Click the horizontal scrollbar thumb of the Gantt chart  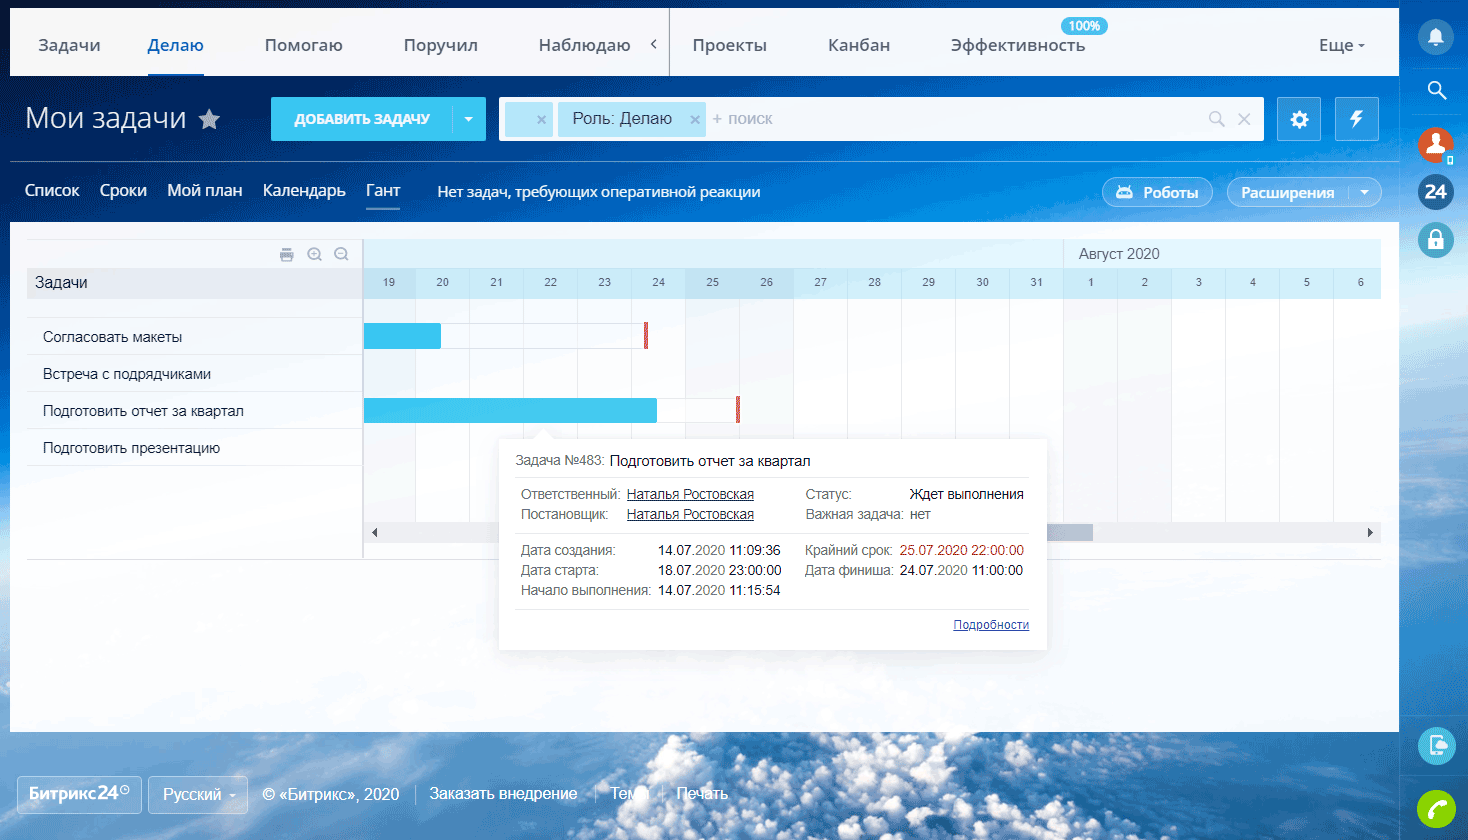pyautogui.click(x=1069, y=533)
